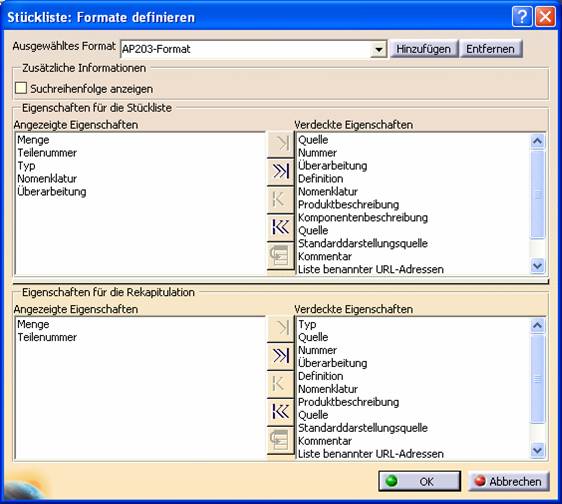Click up arrow of Rekapitulation hidden properties scrollbar
This screenshot has width=562, height=504.
click(x=537, y=325)
